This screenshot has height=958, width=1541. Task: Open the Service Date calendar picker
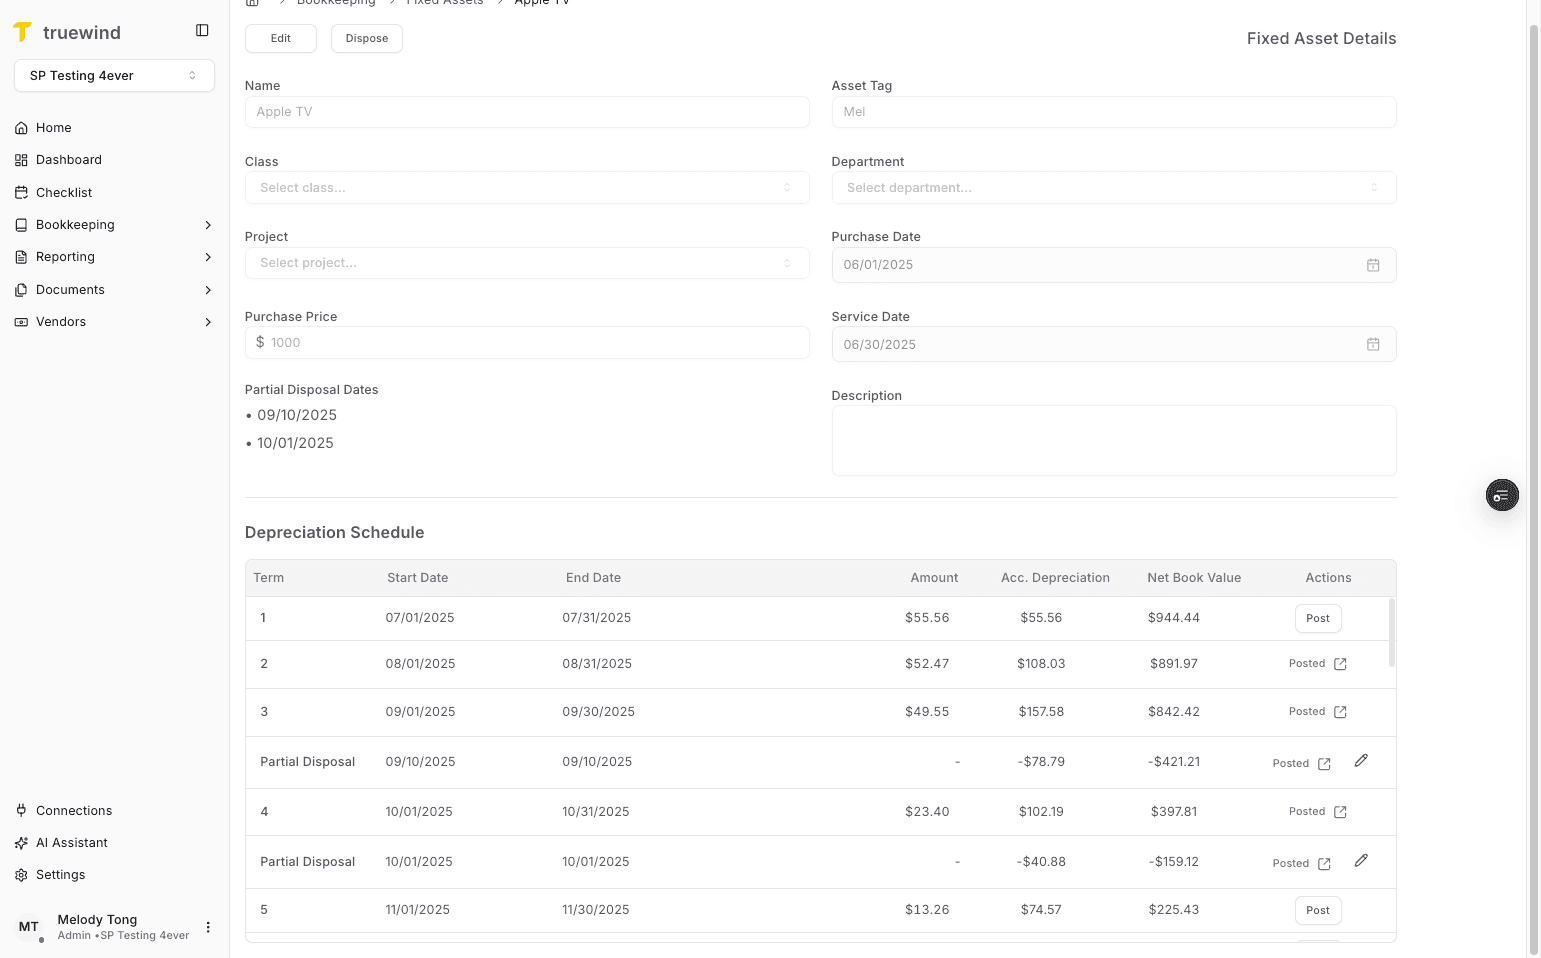pos(1373,344)
